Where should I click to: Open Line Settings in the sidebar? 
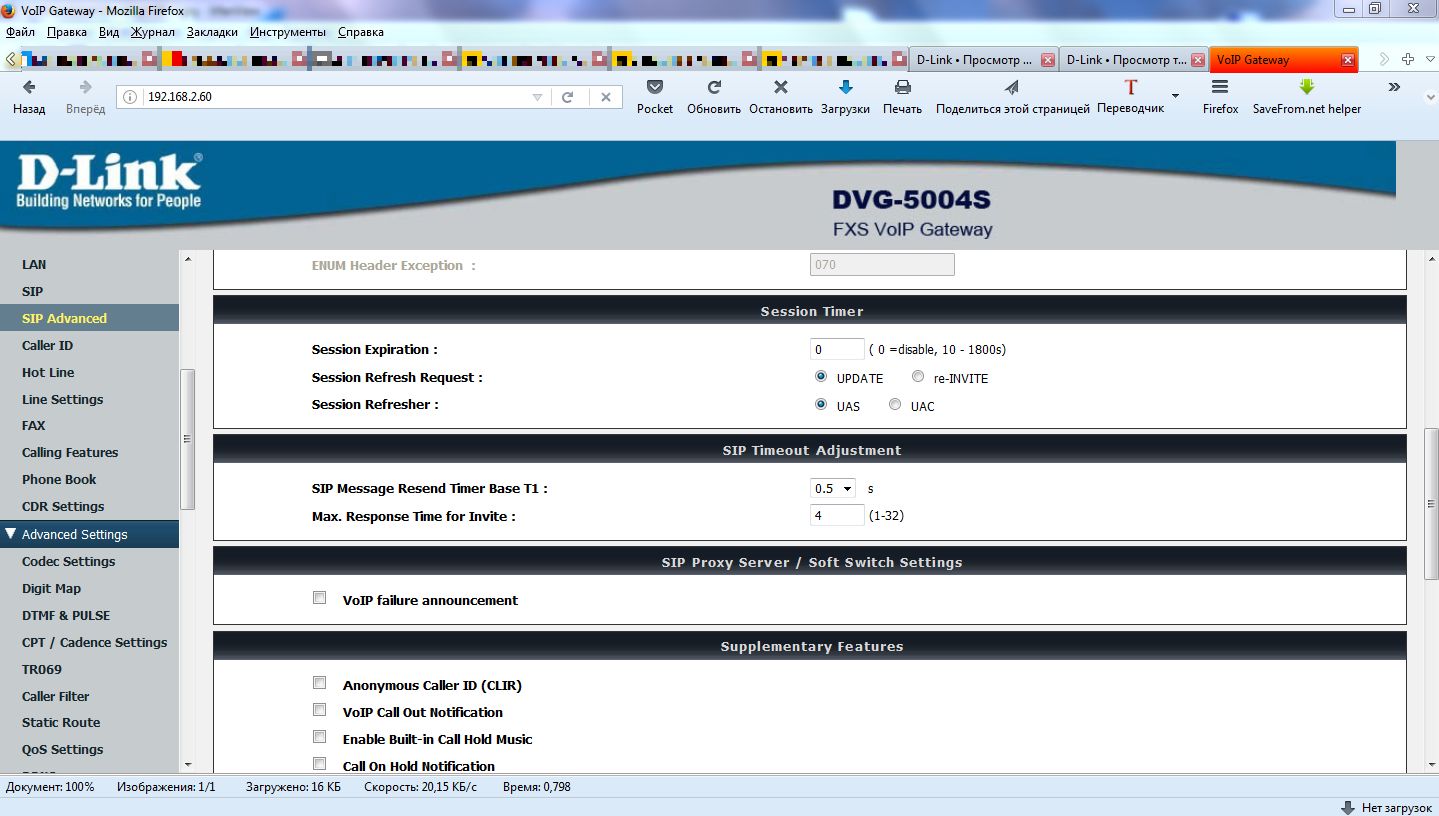click(62, 400)
